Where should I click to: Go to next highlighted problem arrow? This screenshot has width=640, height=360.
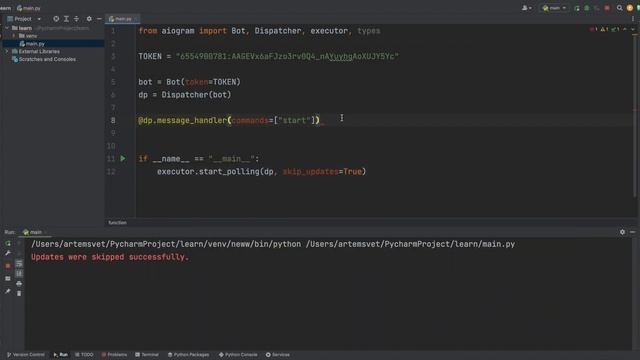click(x=633, y=29)
